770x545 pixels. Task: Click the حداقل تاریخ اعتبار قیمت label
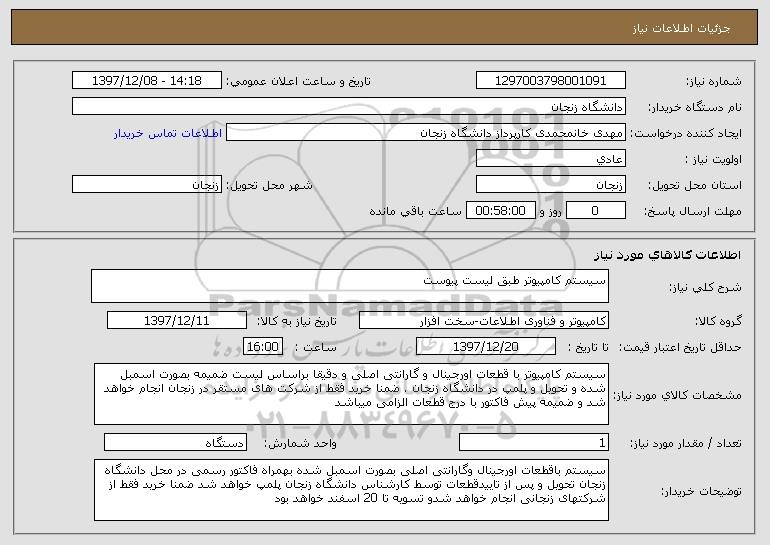[680, 347]
